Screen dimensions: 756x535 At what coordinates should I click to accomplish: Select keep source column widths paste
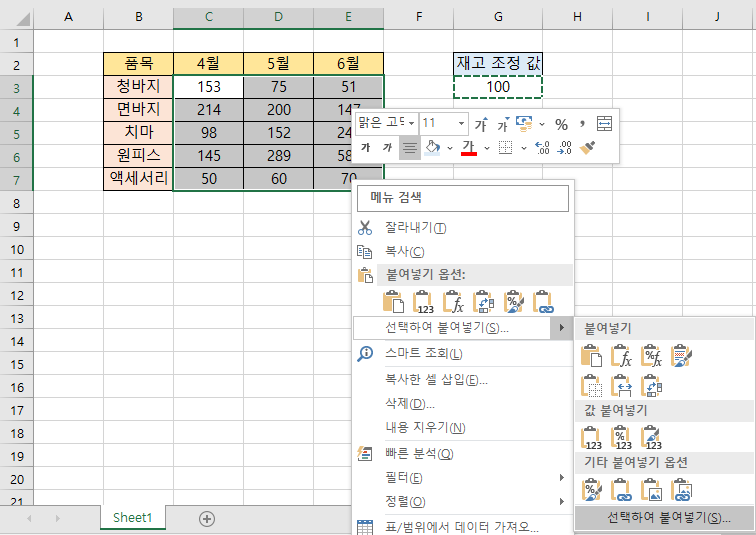pos(621,386)
